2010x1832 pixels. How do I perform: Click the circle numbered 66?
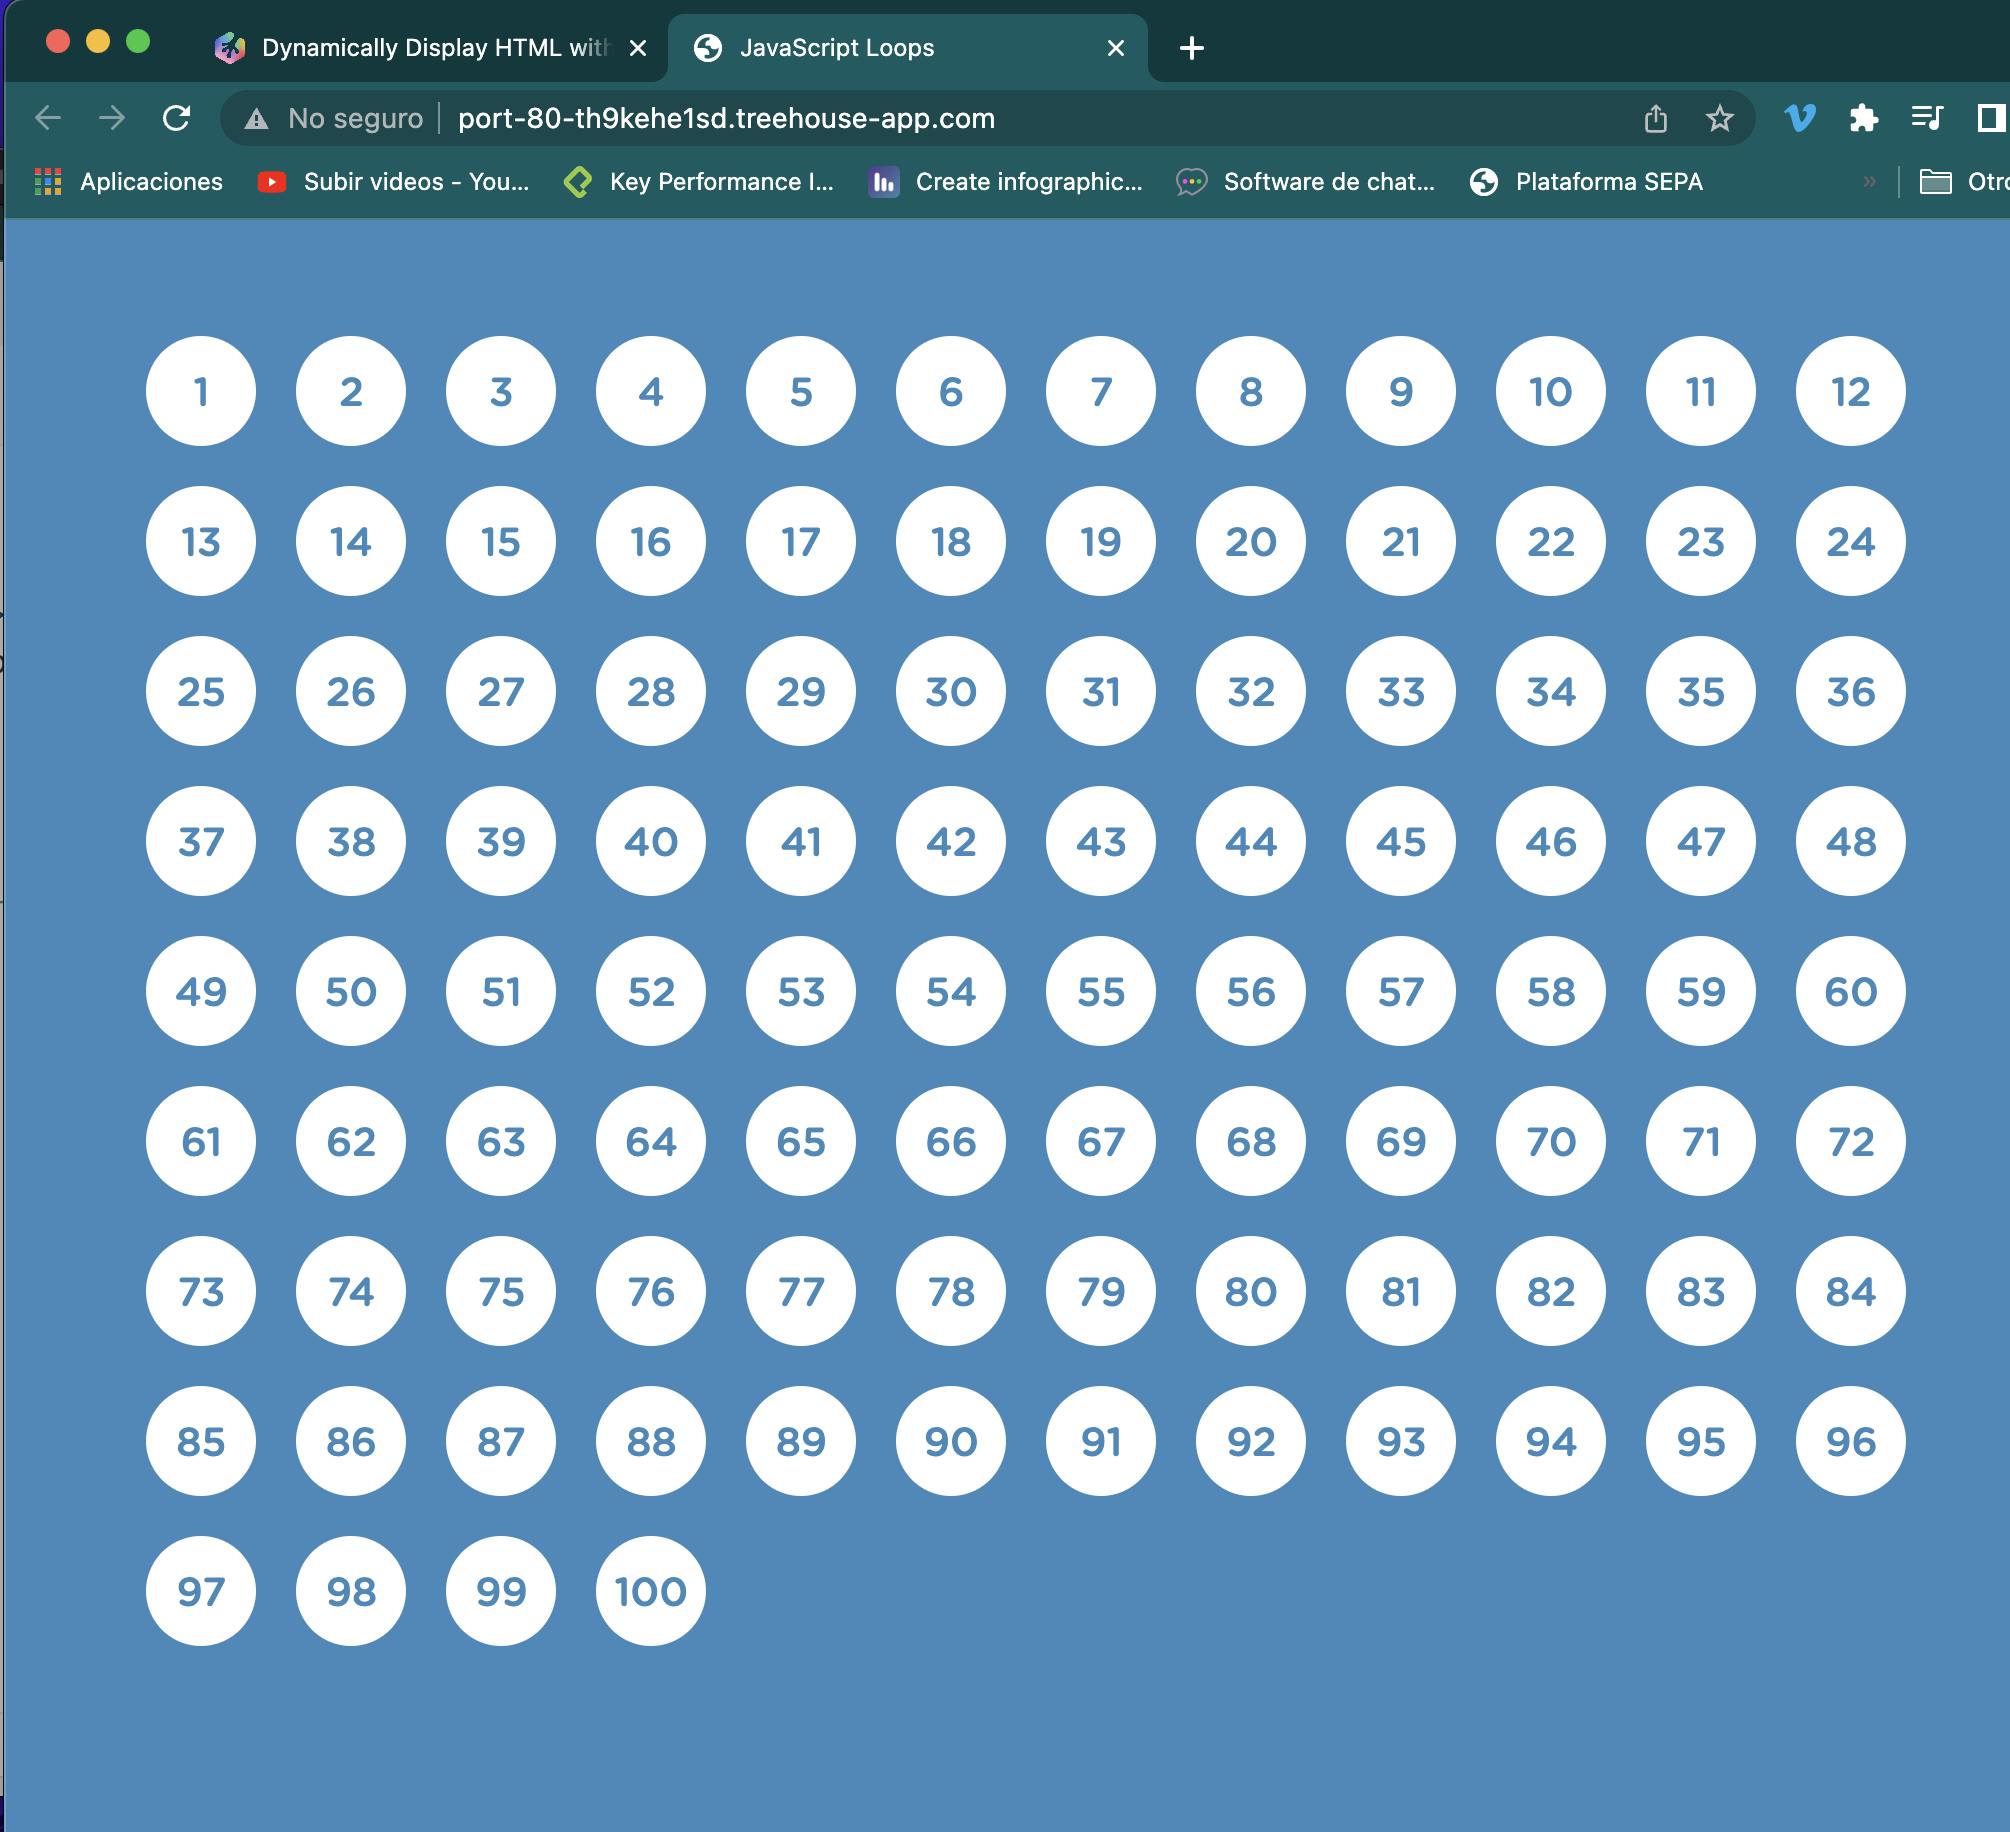pos(951,1141)
